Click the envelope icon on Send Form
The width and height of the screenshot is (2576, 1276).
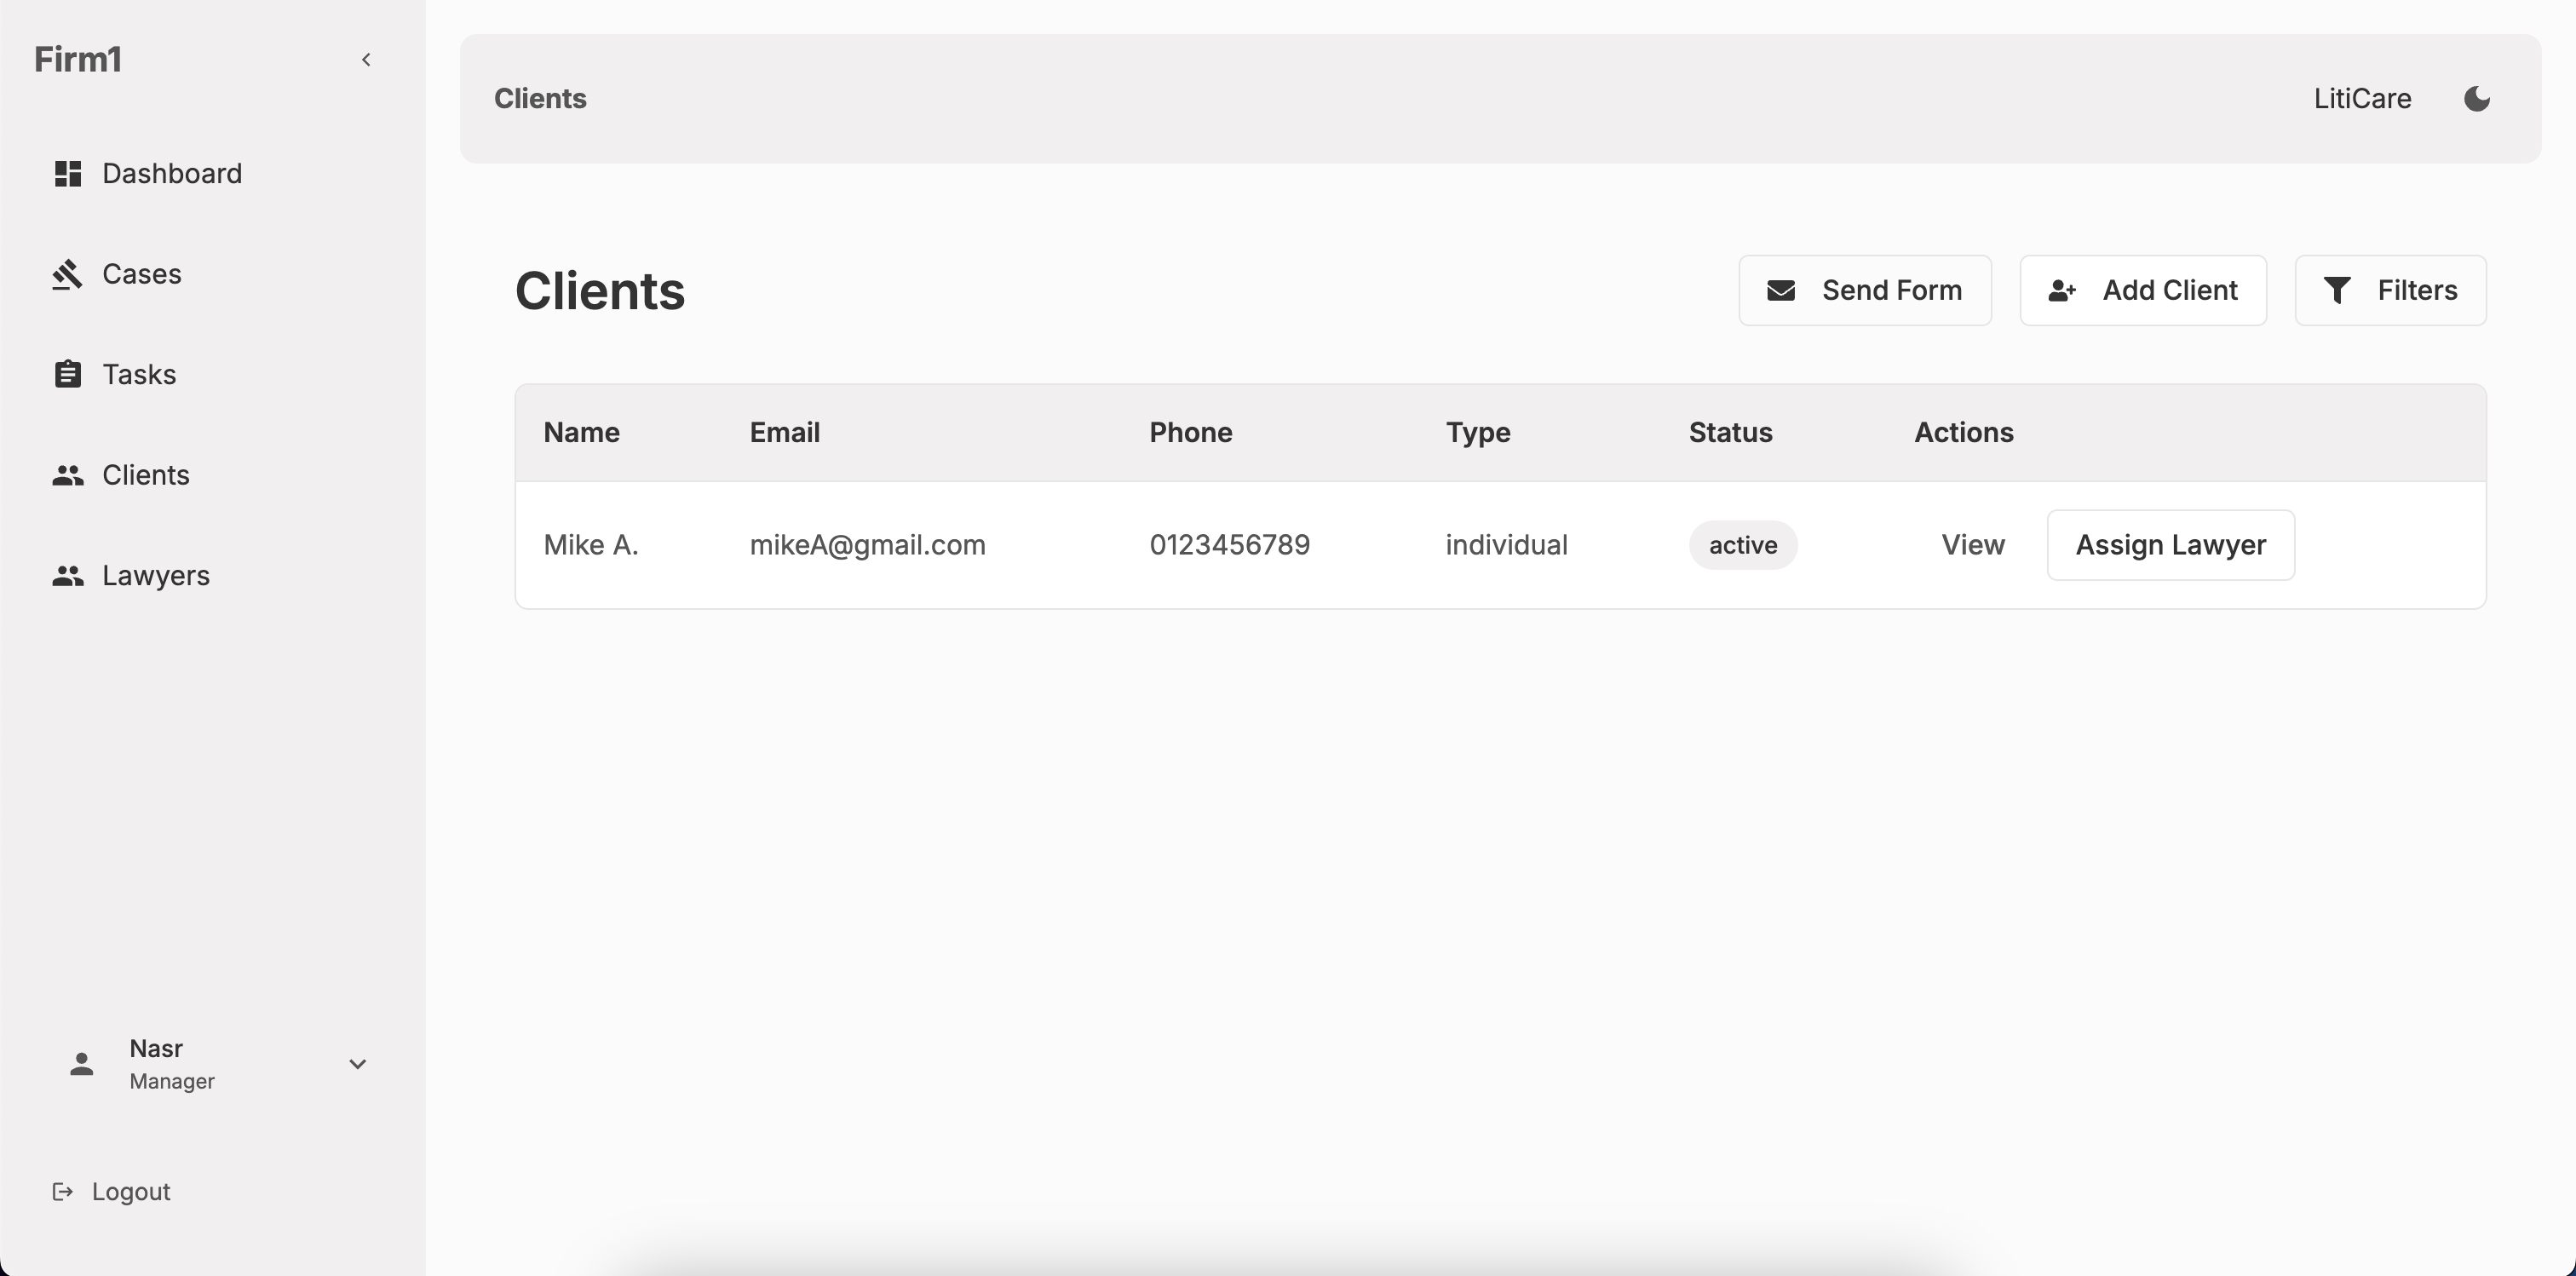1781,290
